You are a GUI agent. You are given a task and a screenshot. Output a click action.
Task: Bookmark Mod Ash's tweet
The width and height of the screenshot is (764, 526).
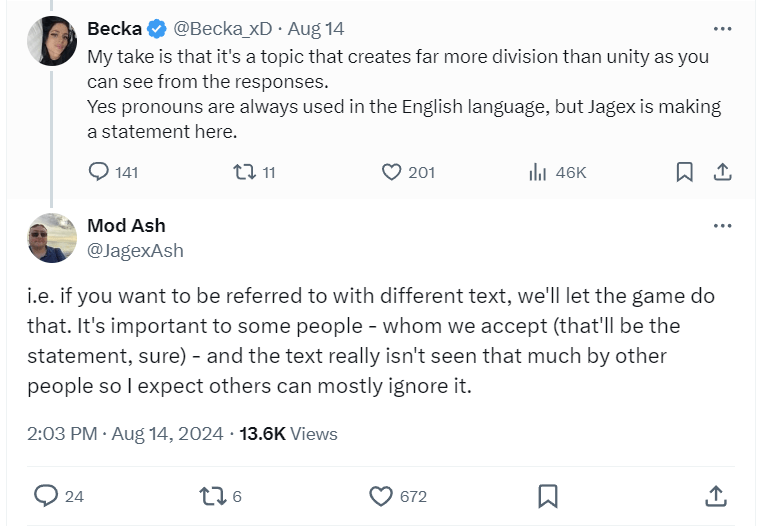click(548, 495)
